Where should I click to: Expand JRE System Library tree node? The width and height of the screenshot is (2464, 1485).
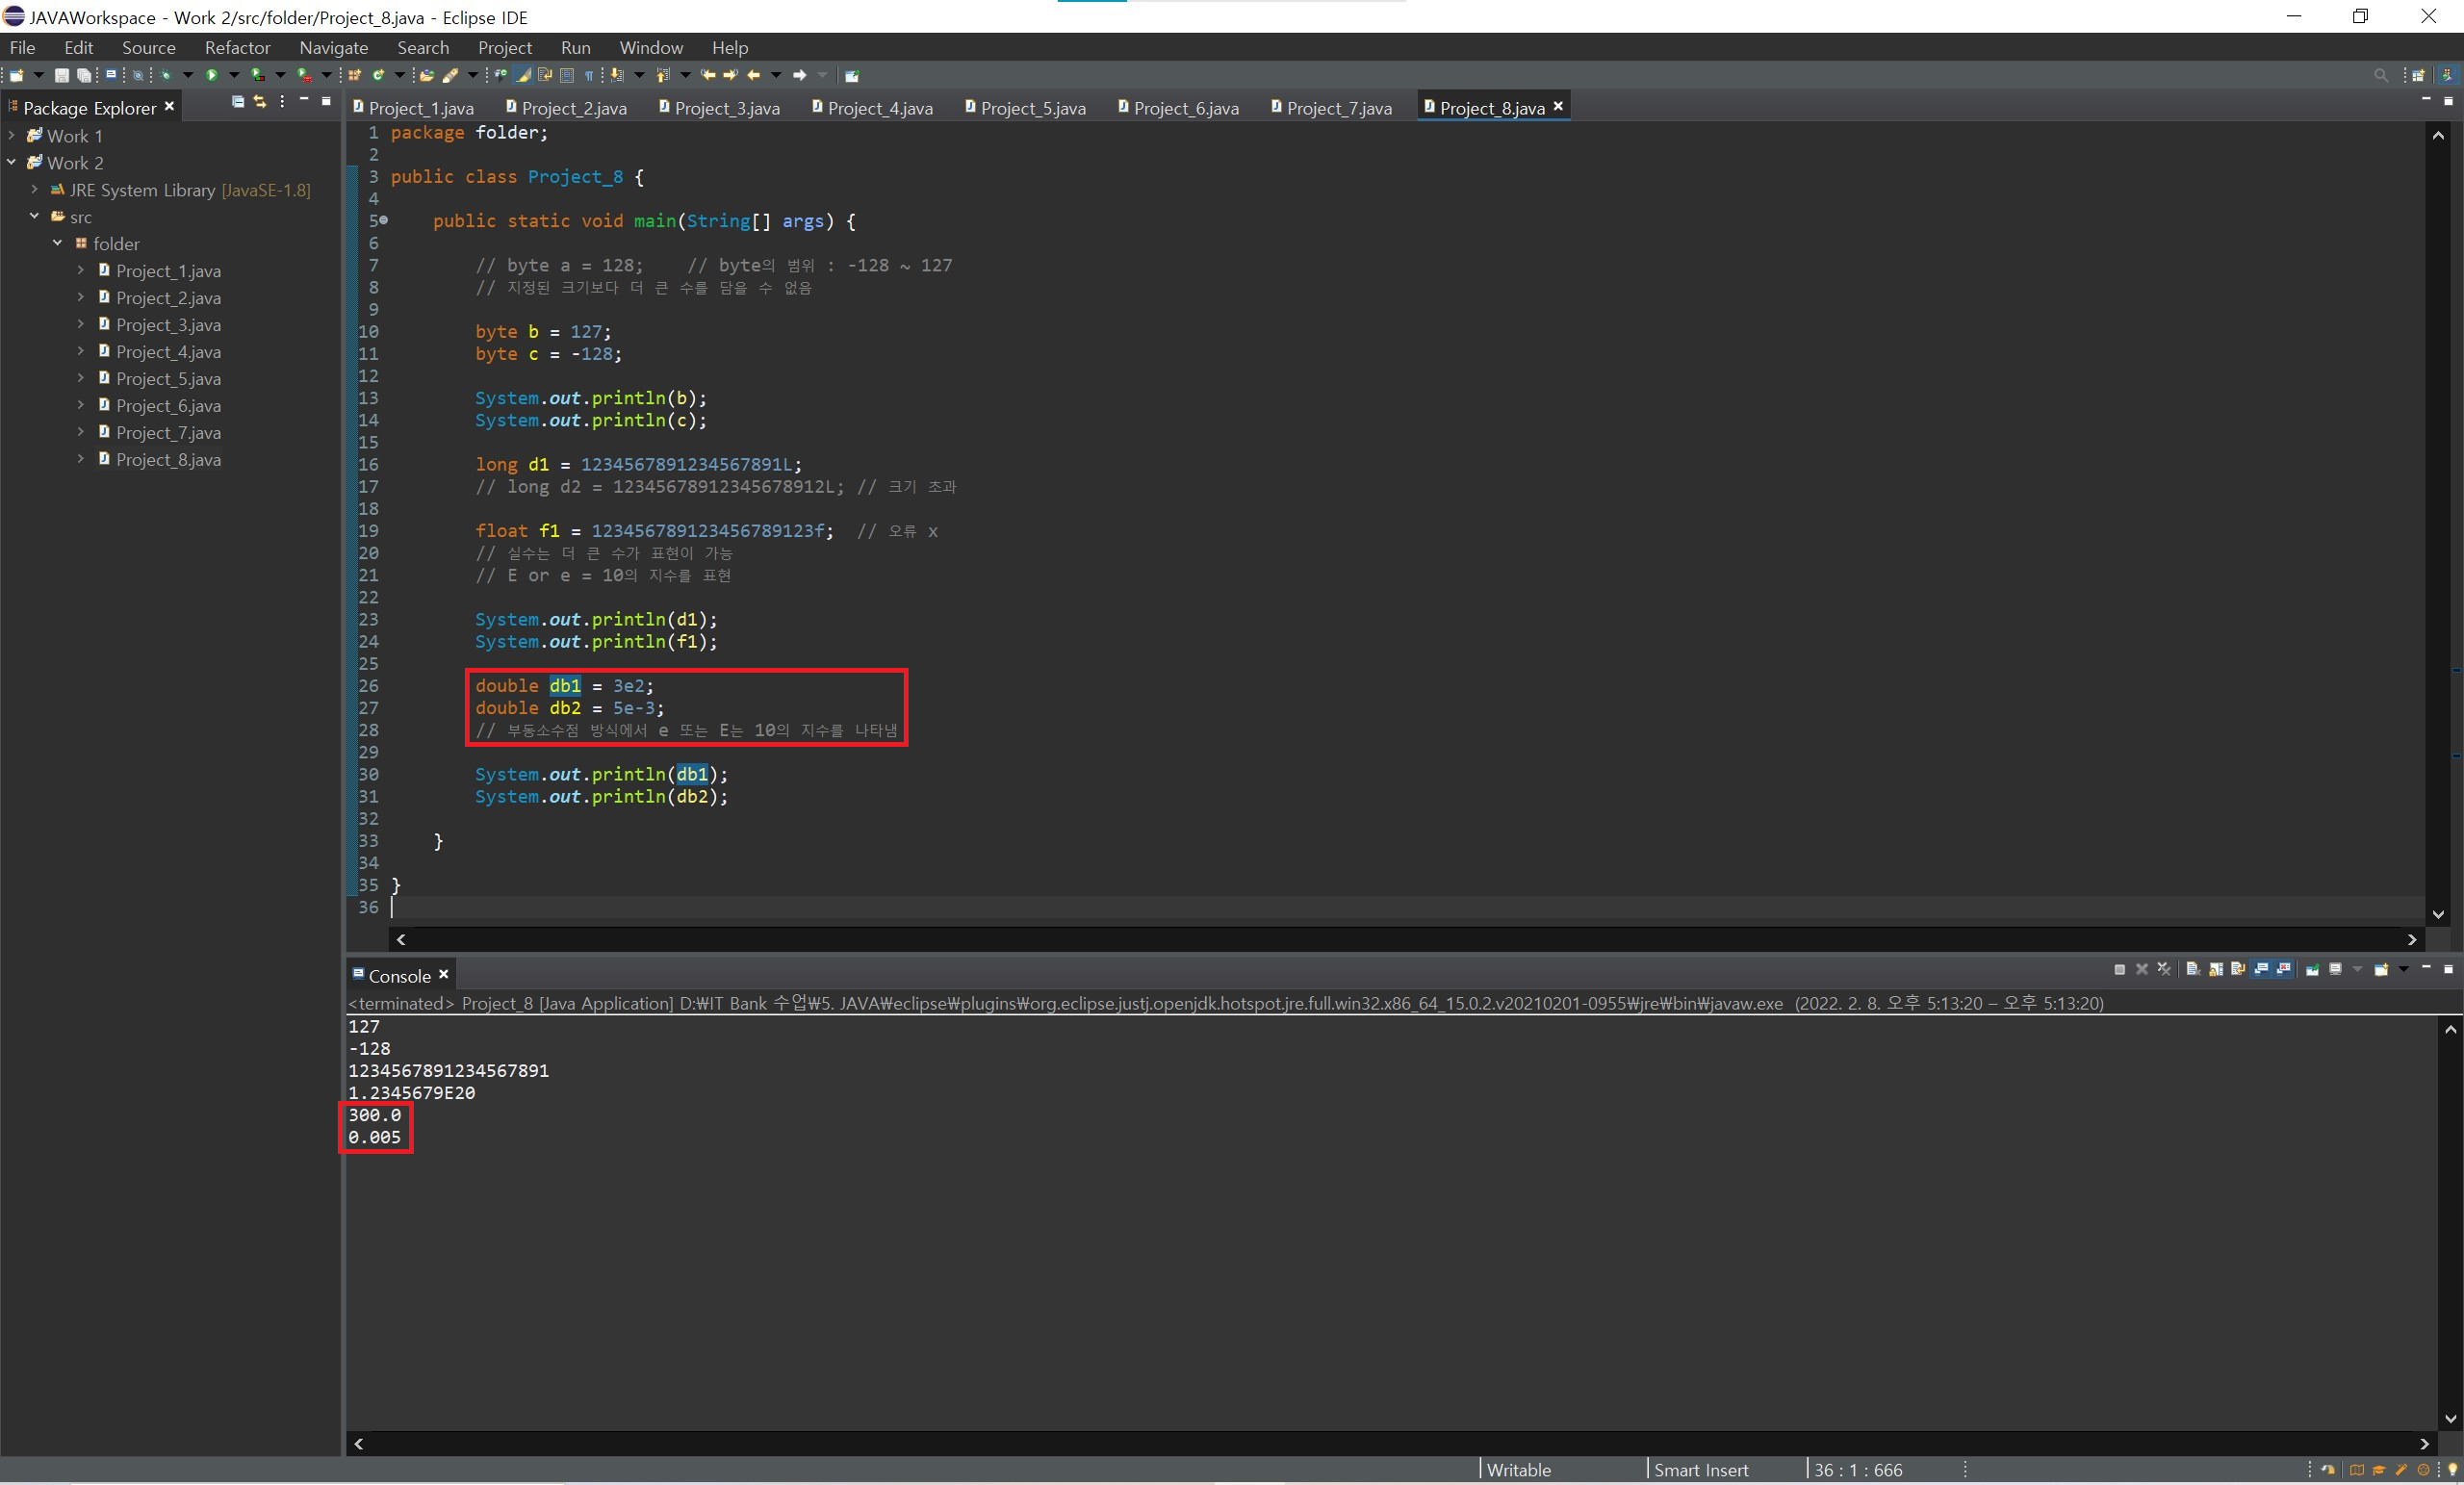[x=34, y=189]
